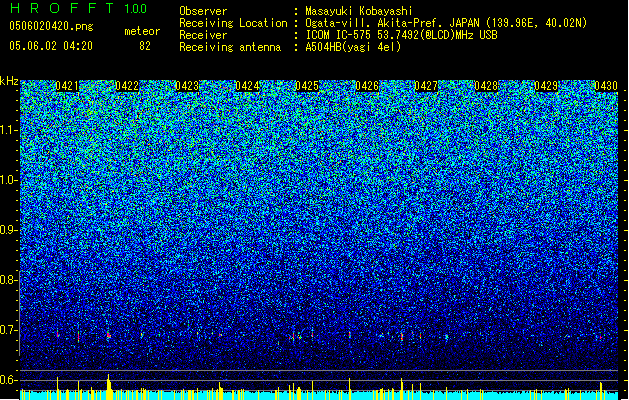Click the filename 0506020420.png

click(x=51, y=26)
